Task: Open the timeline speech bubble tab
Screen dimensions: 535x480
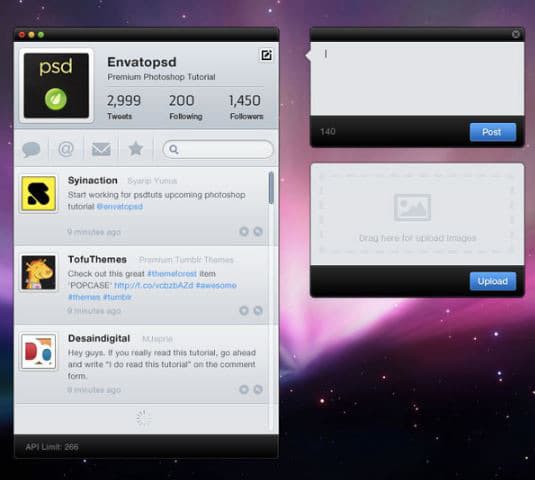Action: (31, 149)
